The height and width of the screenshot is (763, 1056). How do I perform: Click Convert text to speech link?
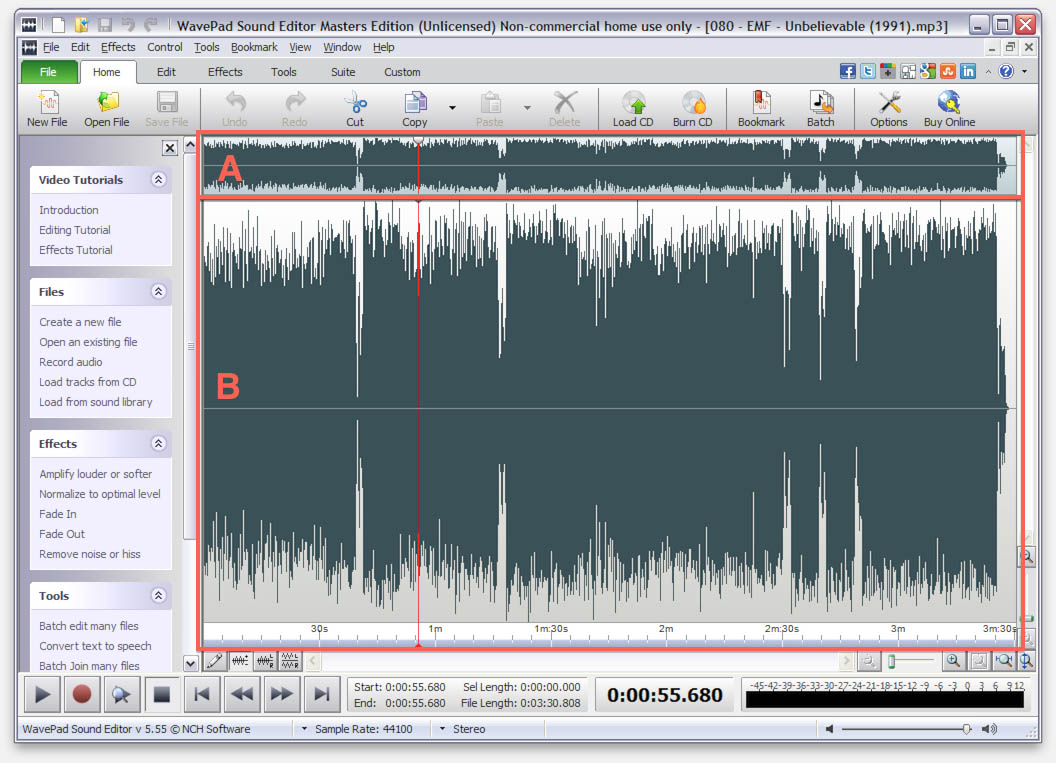pyautogui.click(x=95, y=646)
